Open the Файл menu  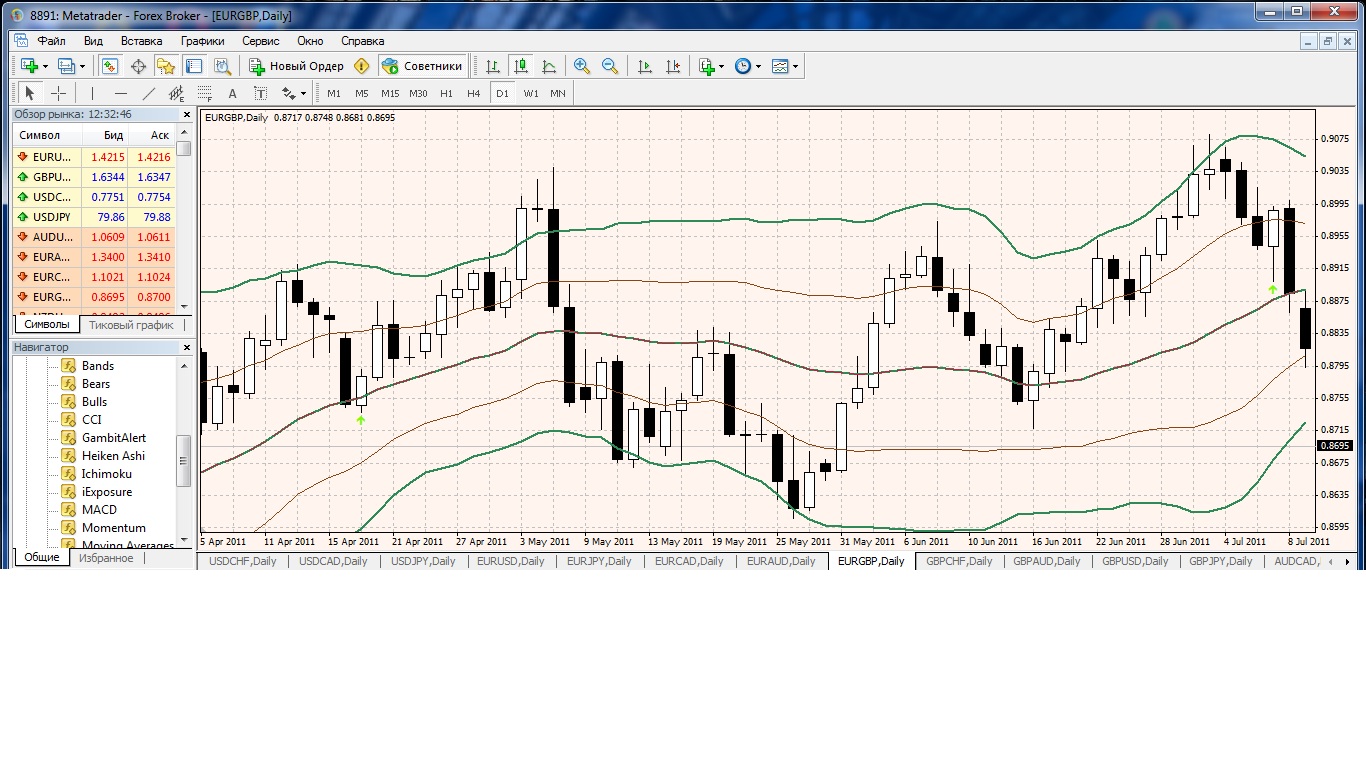pyautogui.click(x=51, y=41)
